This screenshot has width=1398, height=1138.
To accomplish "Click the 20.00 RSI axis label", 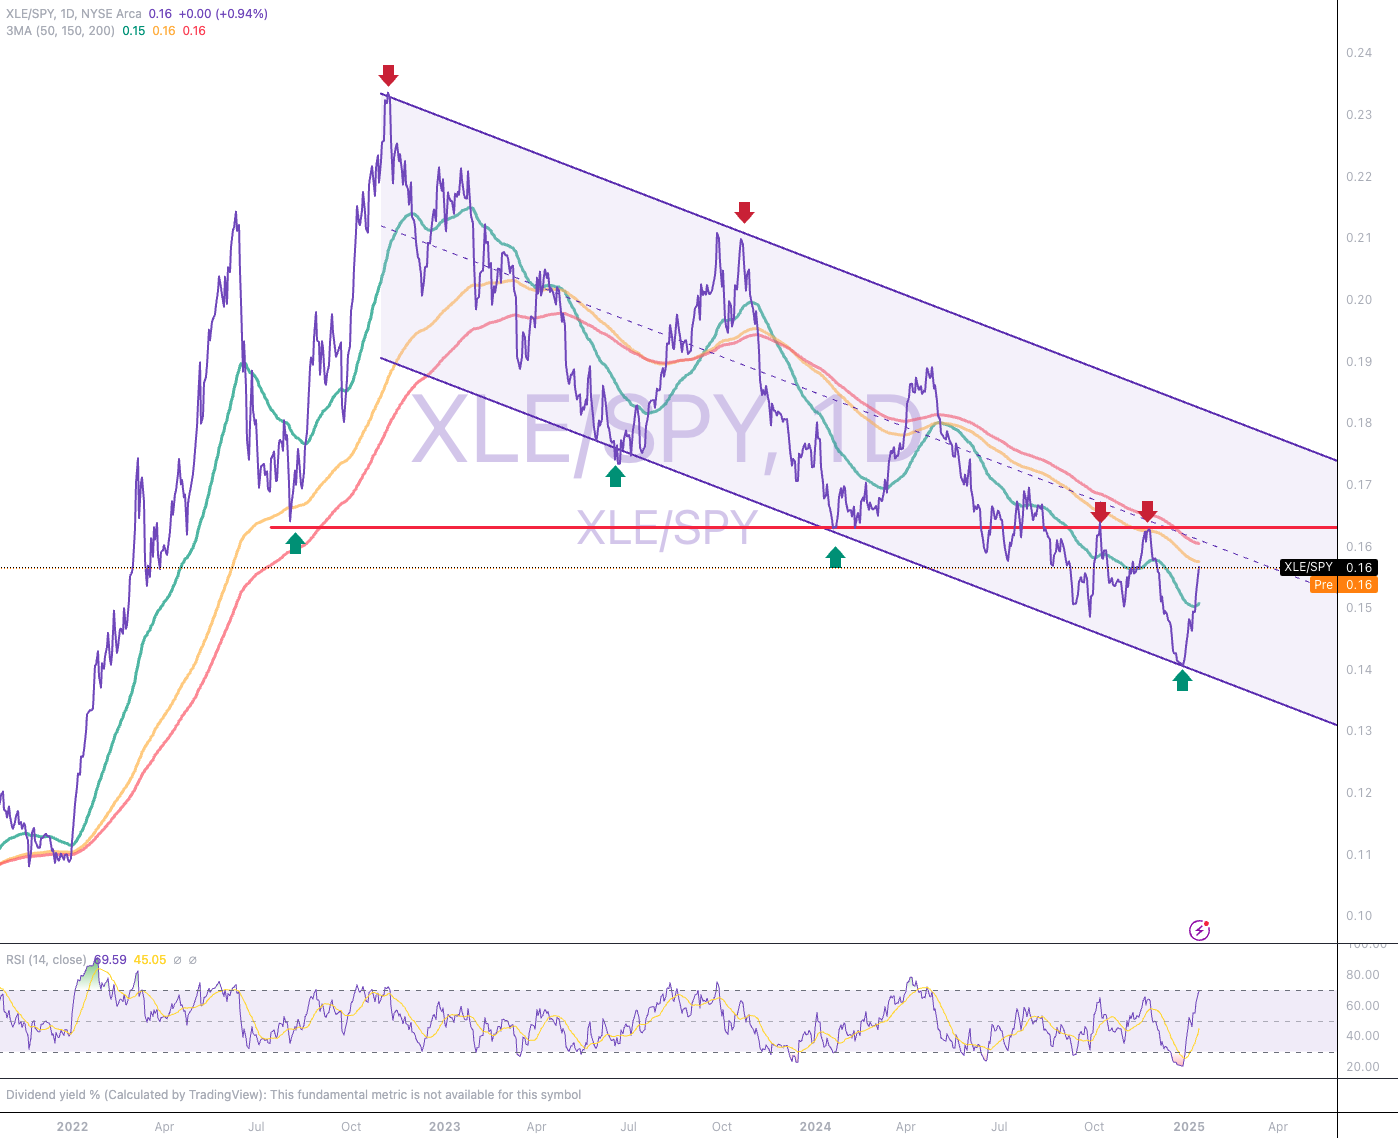I will [1363, 1067].
